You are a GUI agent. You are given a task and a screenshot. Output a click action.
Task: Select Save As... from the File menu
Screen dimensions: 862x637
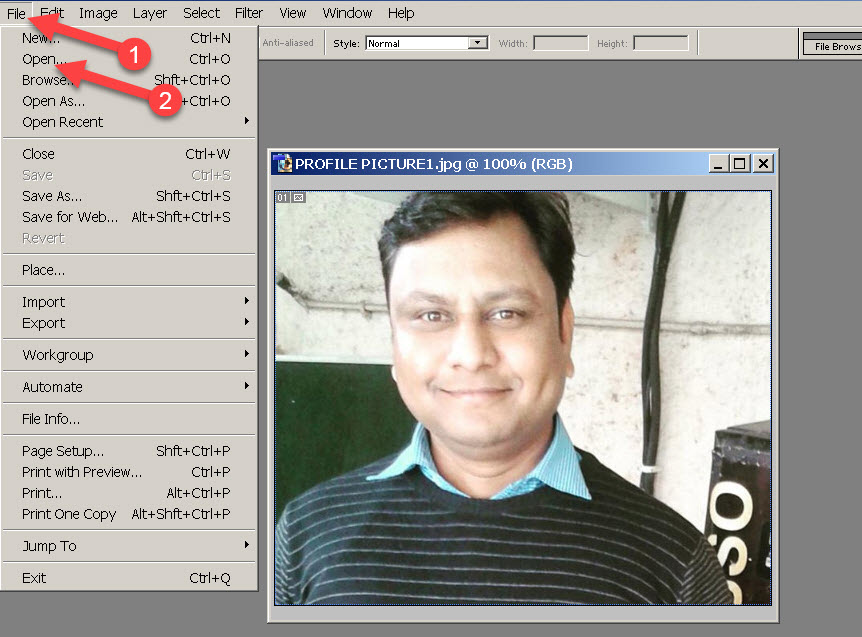52,196
